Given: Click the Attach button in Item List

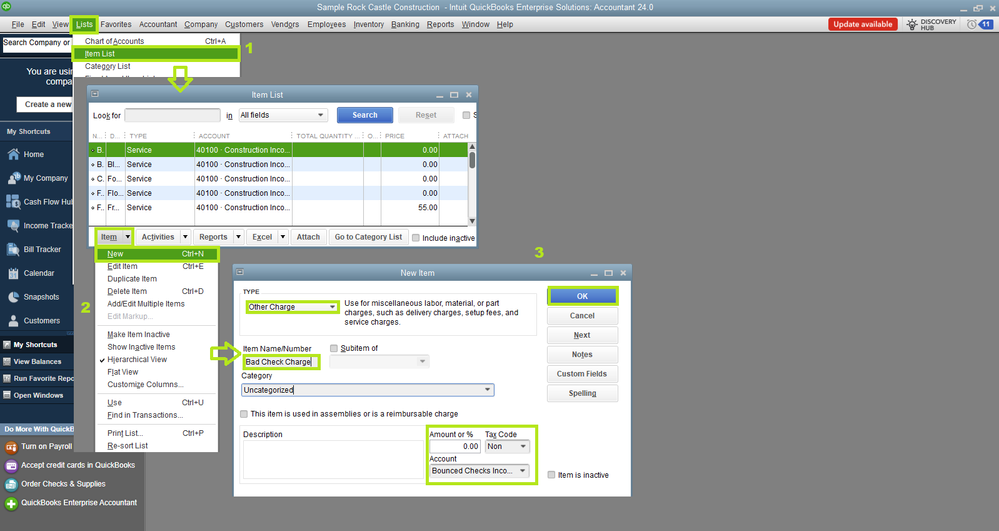Looking at the screenshot, I should coord(308,237).
